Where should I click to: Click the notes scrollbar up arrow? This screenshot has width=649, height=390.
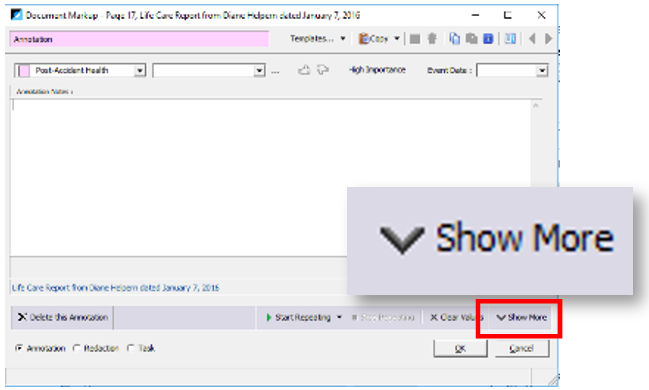pos(536,106)
